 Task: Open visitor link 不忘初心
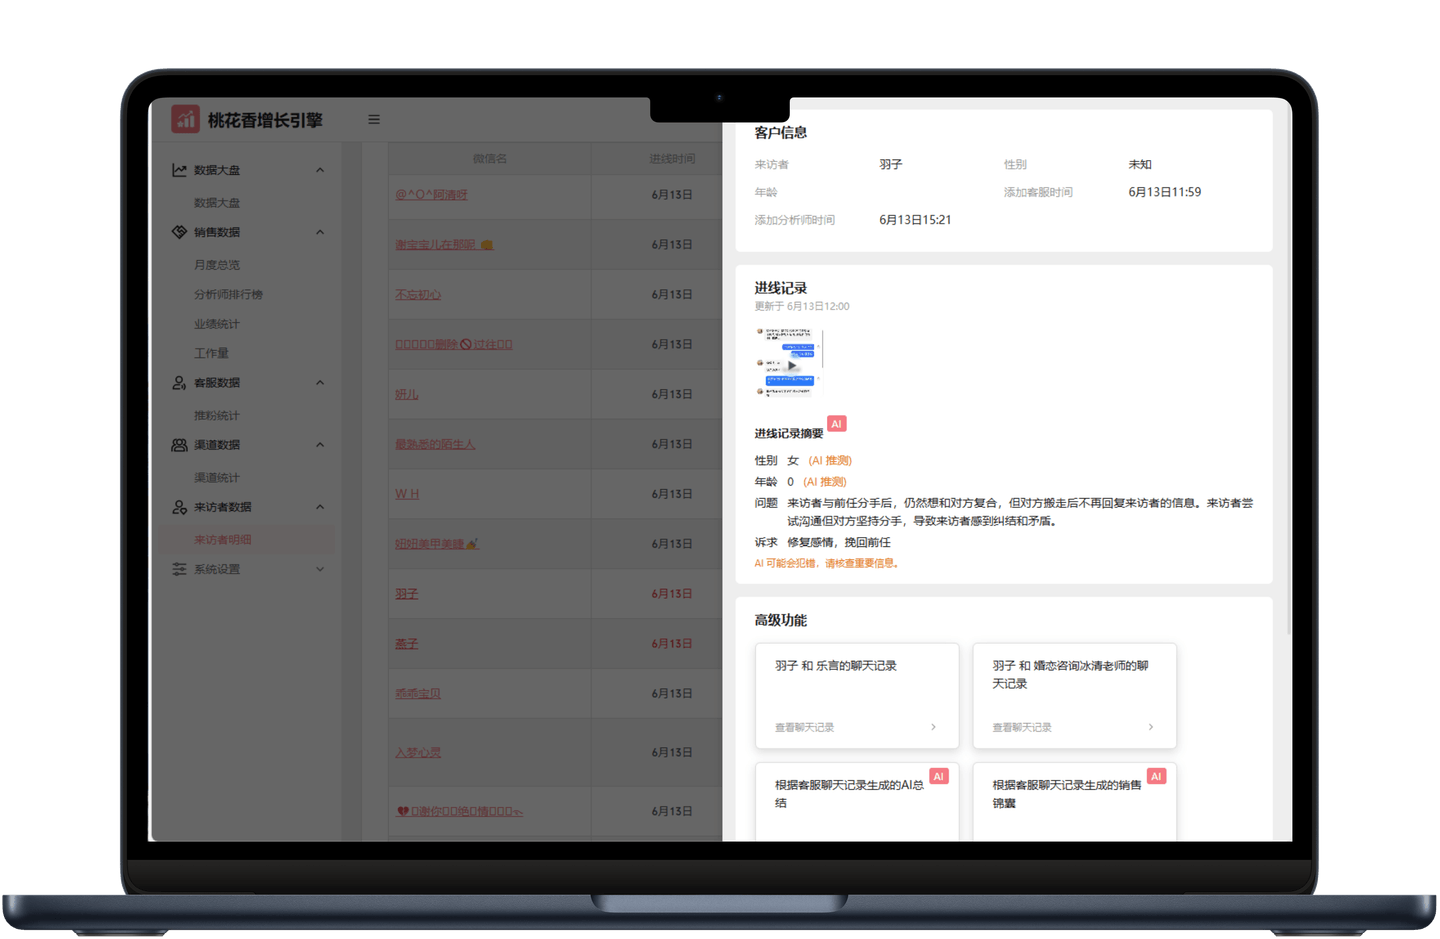(x=418, y=295)
